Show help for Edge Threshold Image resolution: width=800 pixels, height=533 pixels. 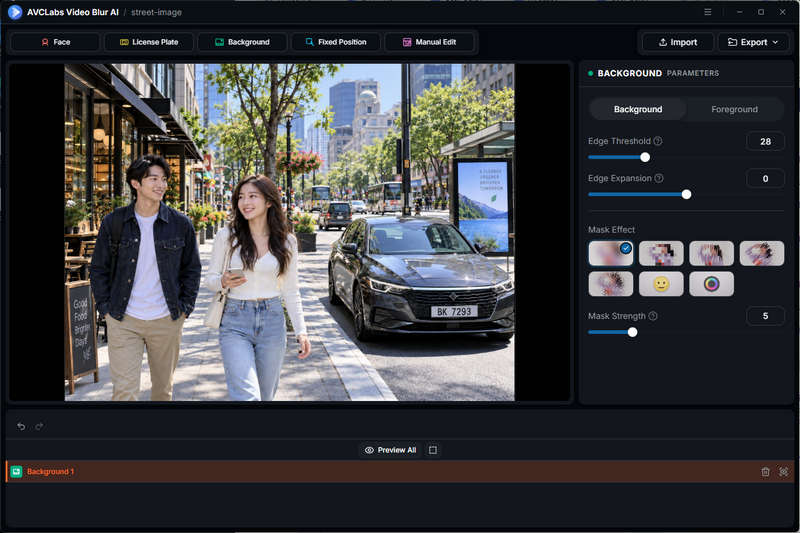click(658, 141)
